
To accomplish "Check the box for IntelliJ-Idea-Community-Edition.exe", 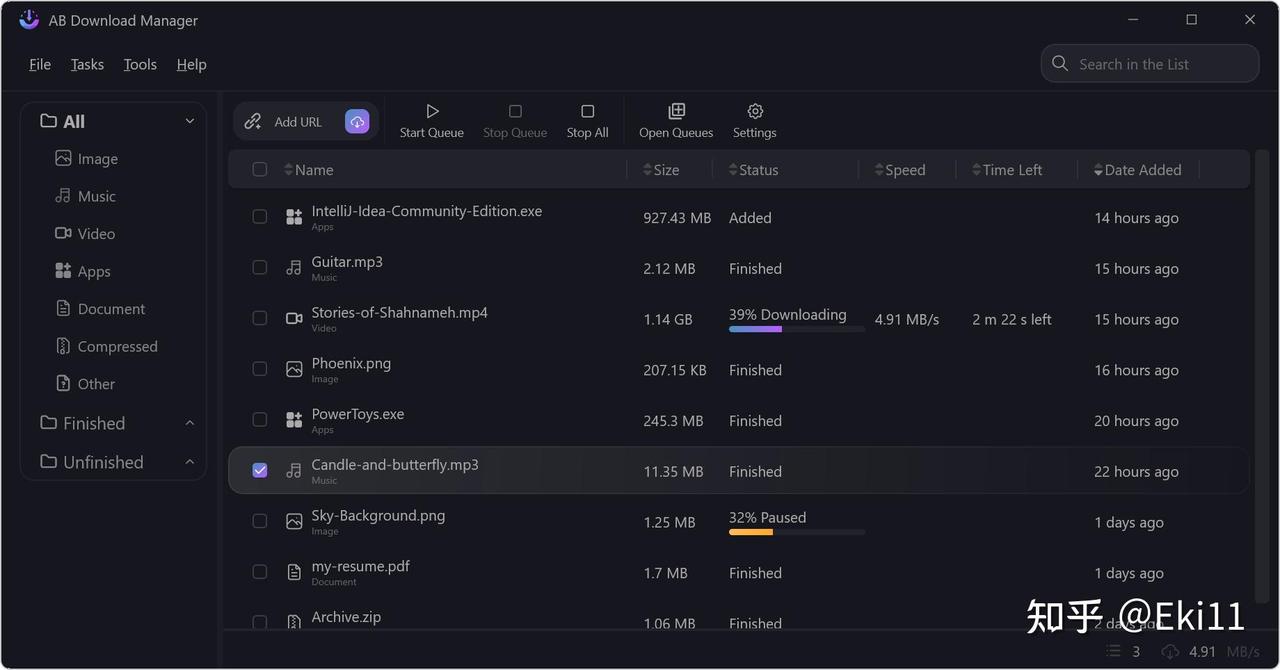I will coord(260,217).
